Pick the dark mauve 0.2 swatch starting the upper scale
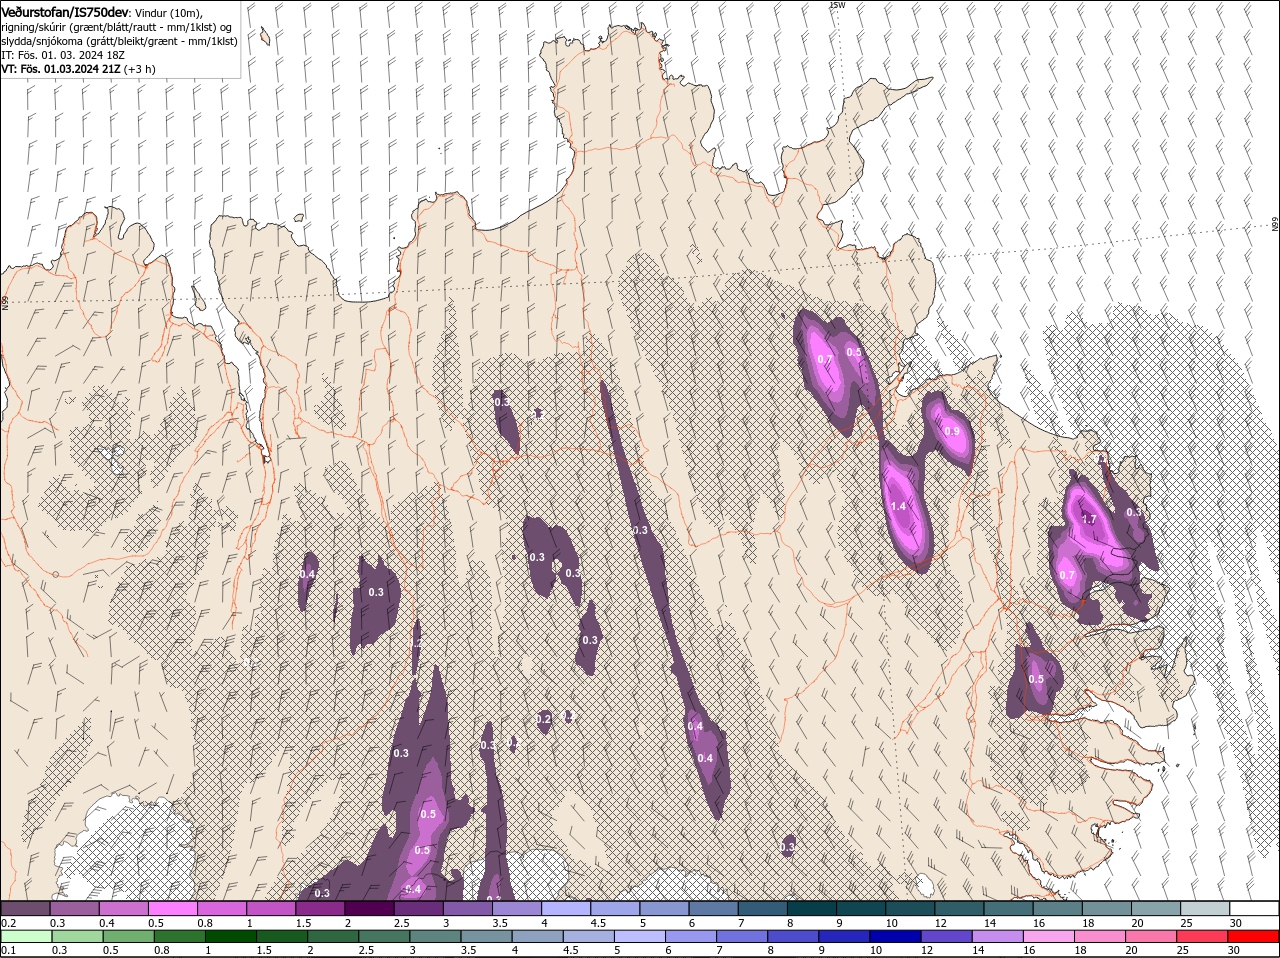Viewport: 1280px width, 958px height. [x=25, y=908]
